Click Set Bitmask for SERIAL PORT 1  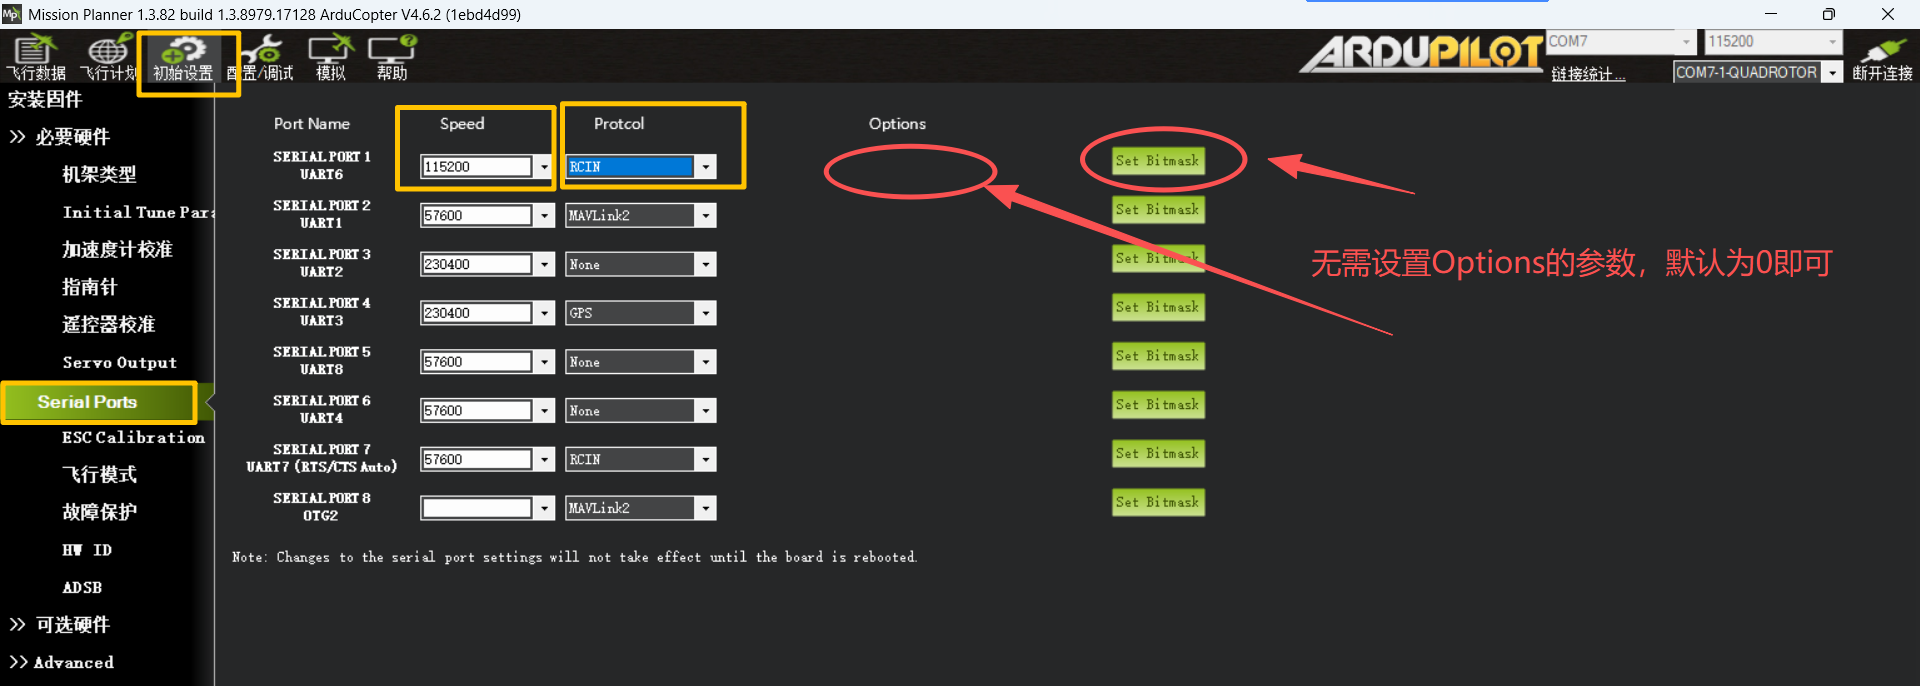click(x=1158, y=161)
